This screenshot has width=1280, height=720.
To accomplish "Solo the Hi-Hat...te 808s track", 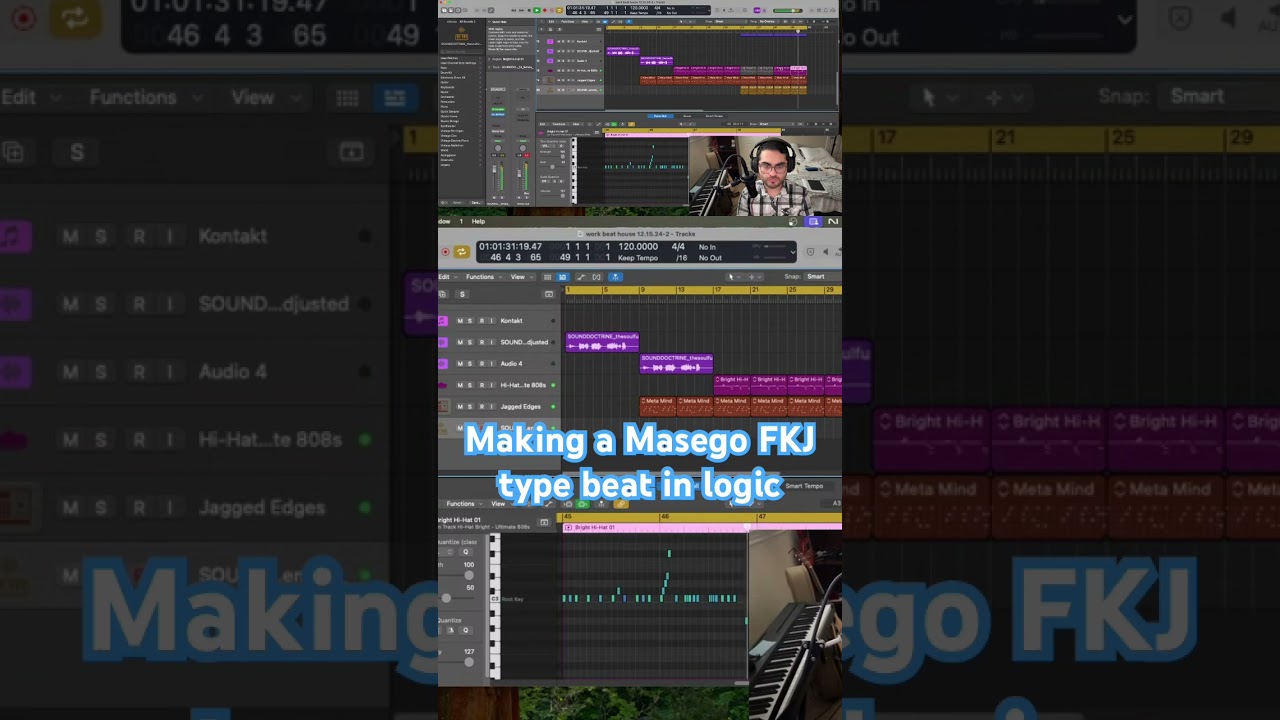I will (470, 385).
